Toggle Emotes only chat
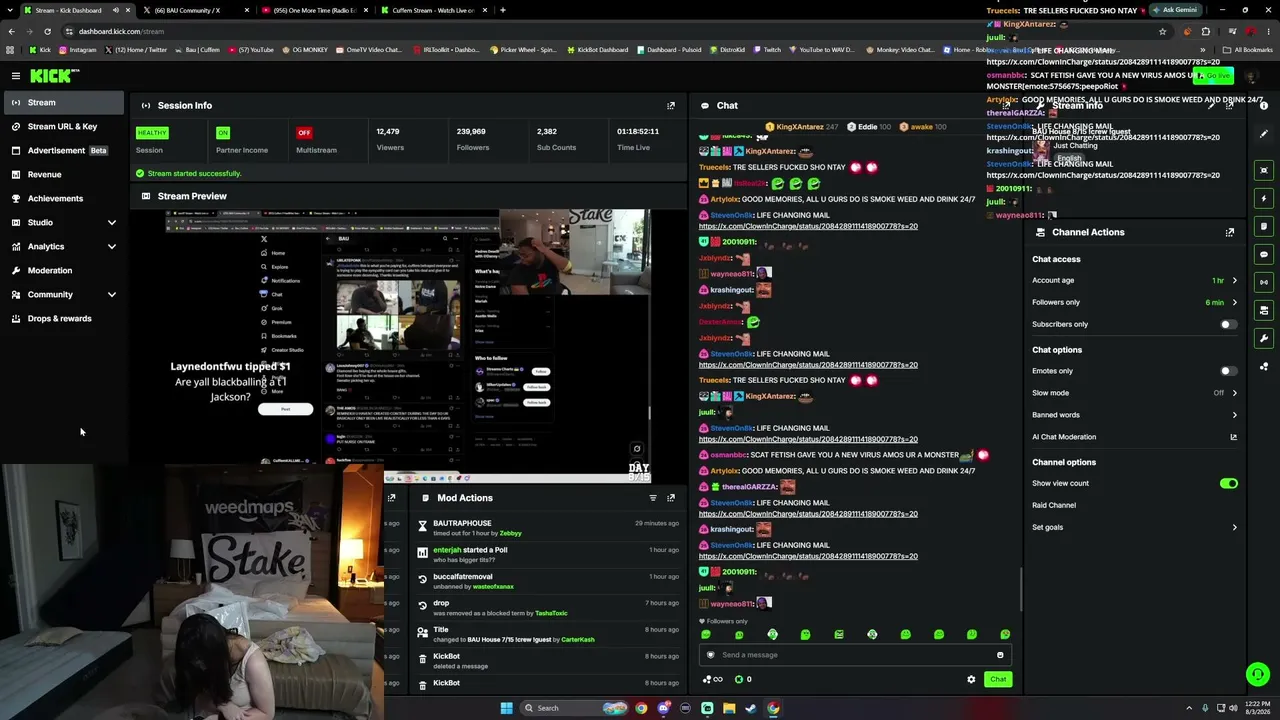 coord(1228,371)
